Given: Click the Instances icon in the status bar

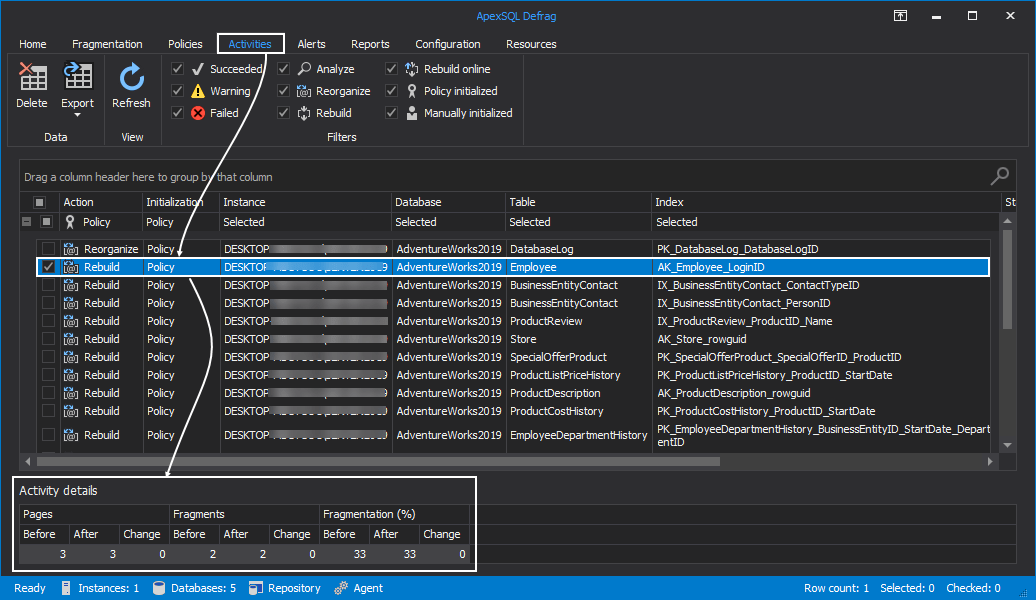Looking at the screenshot, I should point(66,588).
